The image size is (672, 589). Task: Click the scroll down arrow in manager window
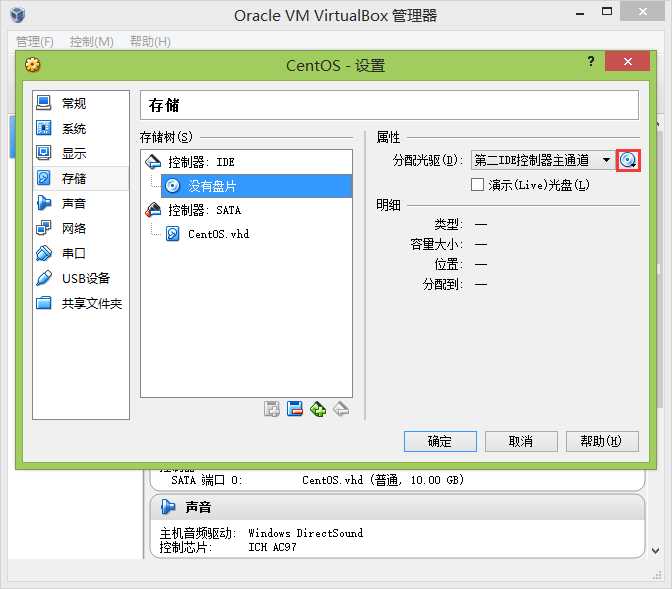click(x=655, y=550)
